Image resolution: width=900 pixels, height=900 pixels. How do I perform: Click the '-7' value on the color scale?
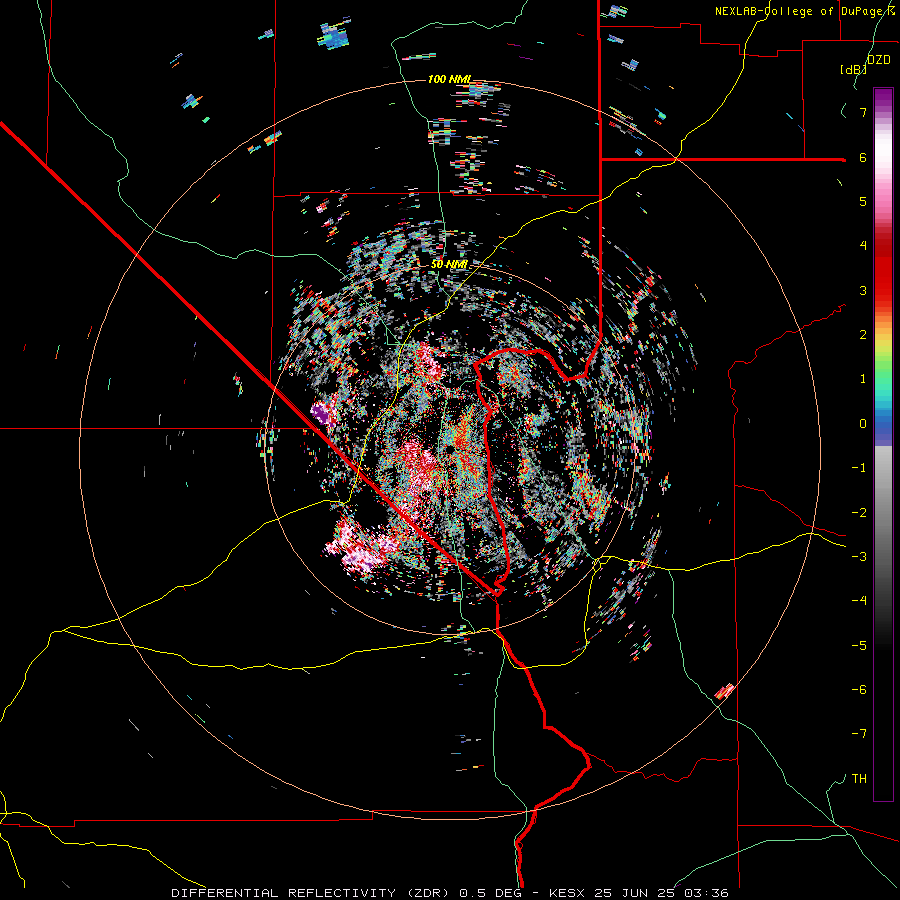pyautogui.click(x=859, y=734)
